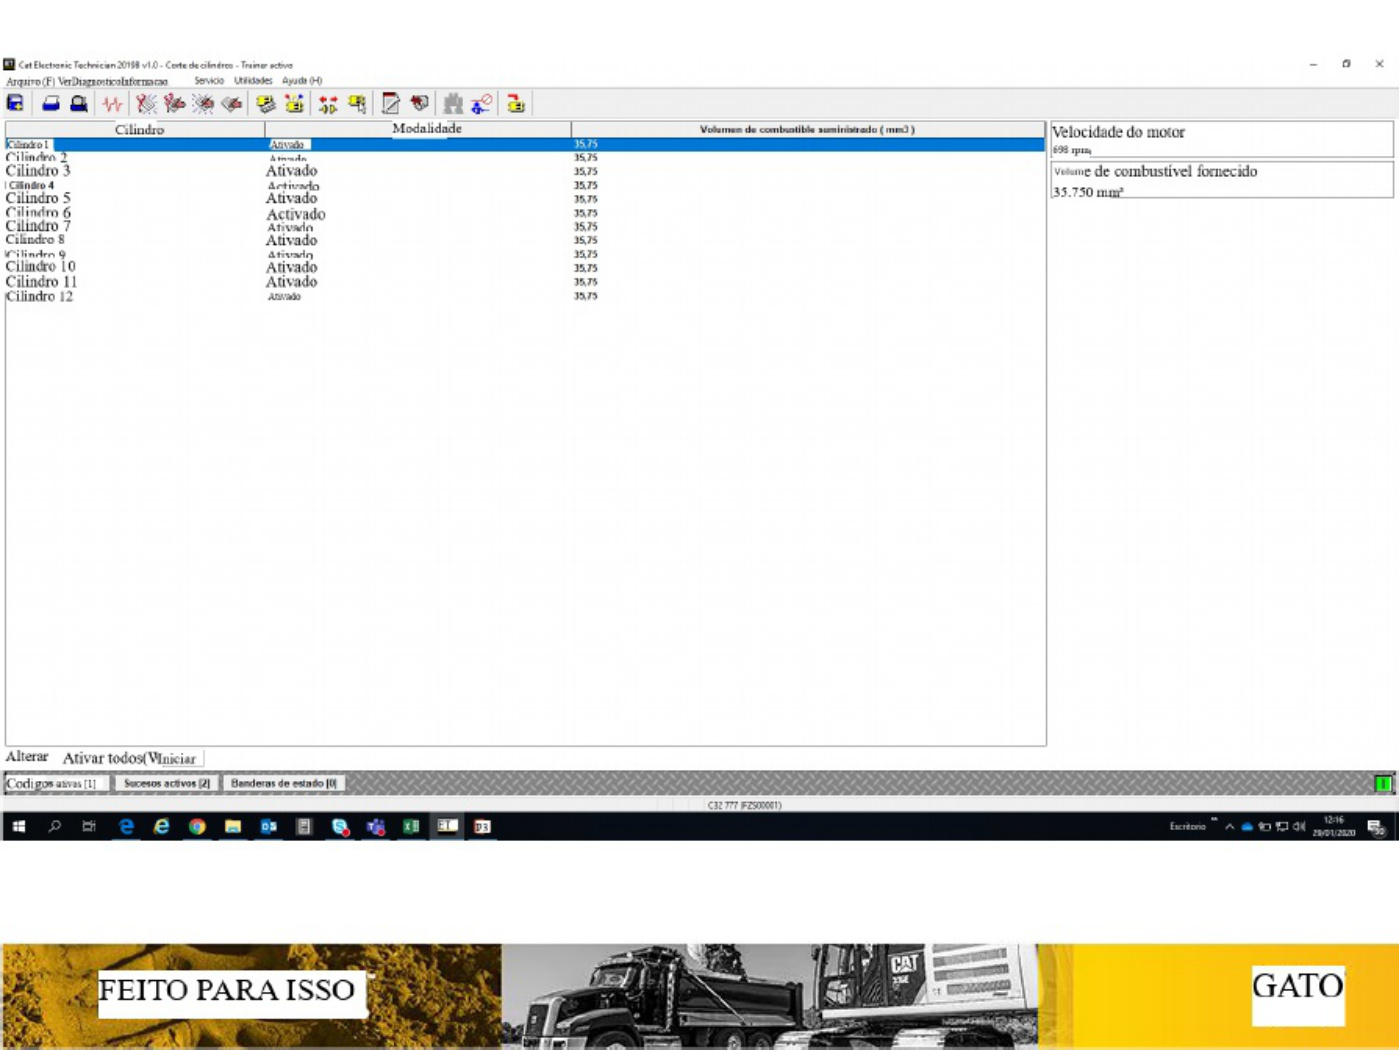Select the Cilindro 11 row
This screenshot has height=1050, width=1399.
tap(525, 282)
